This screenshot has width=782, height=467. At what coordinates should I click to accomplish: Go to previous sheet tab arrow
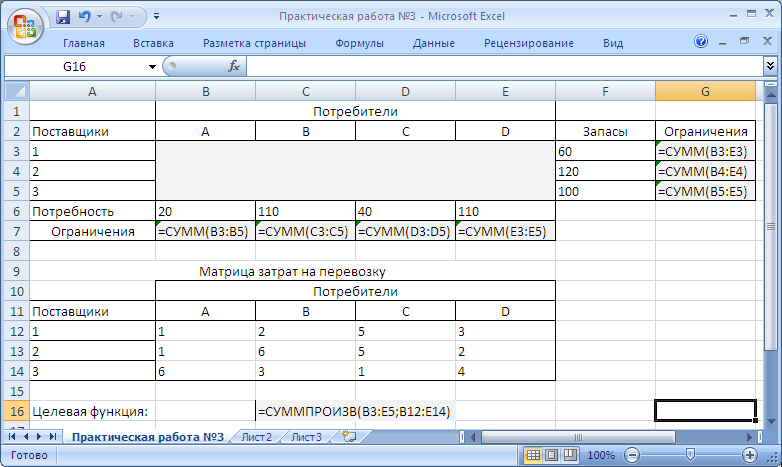25,437
